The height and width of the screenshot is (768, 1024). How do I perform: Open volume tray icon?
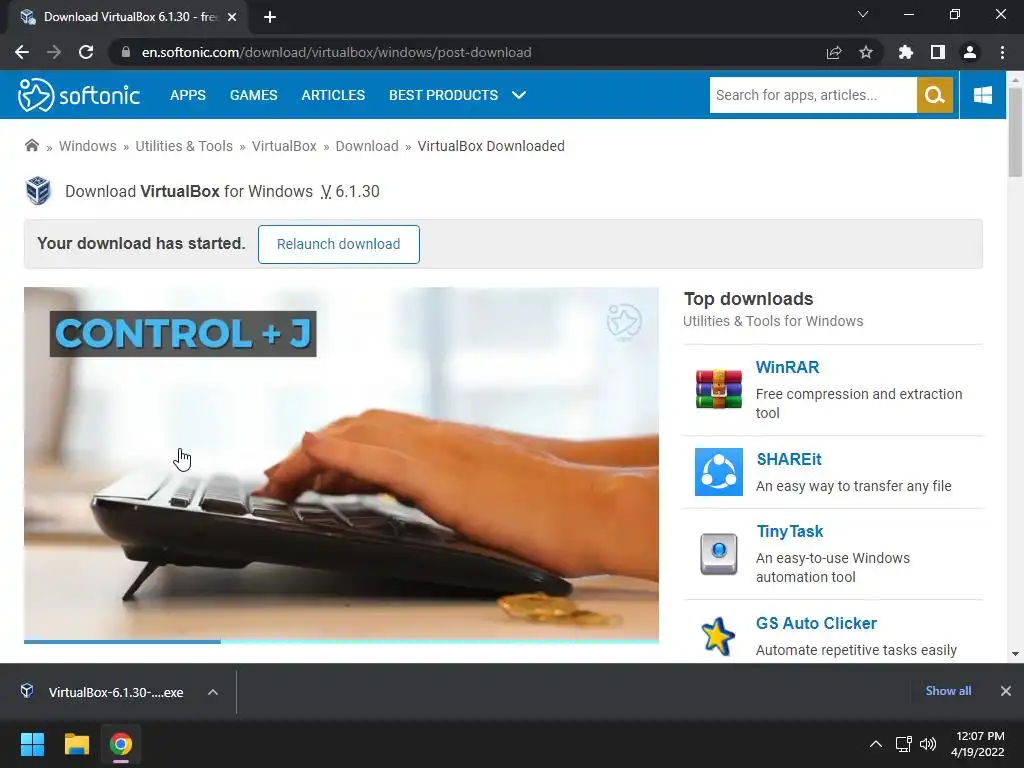(x=927, y=744)
